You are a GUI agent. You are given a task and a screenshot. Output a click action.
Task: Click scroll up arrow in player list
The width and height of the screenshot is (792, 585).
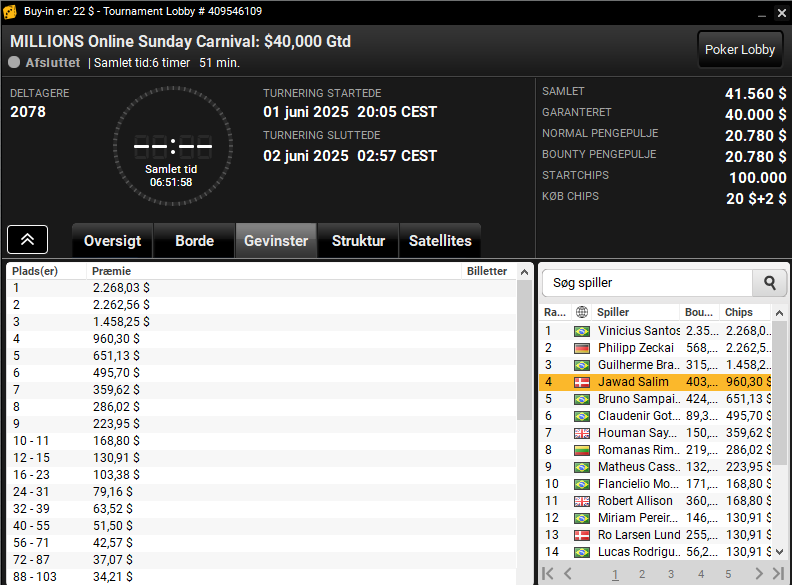point(779,313)
